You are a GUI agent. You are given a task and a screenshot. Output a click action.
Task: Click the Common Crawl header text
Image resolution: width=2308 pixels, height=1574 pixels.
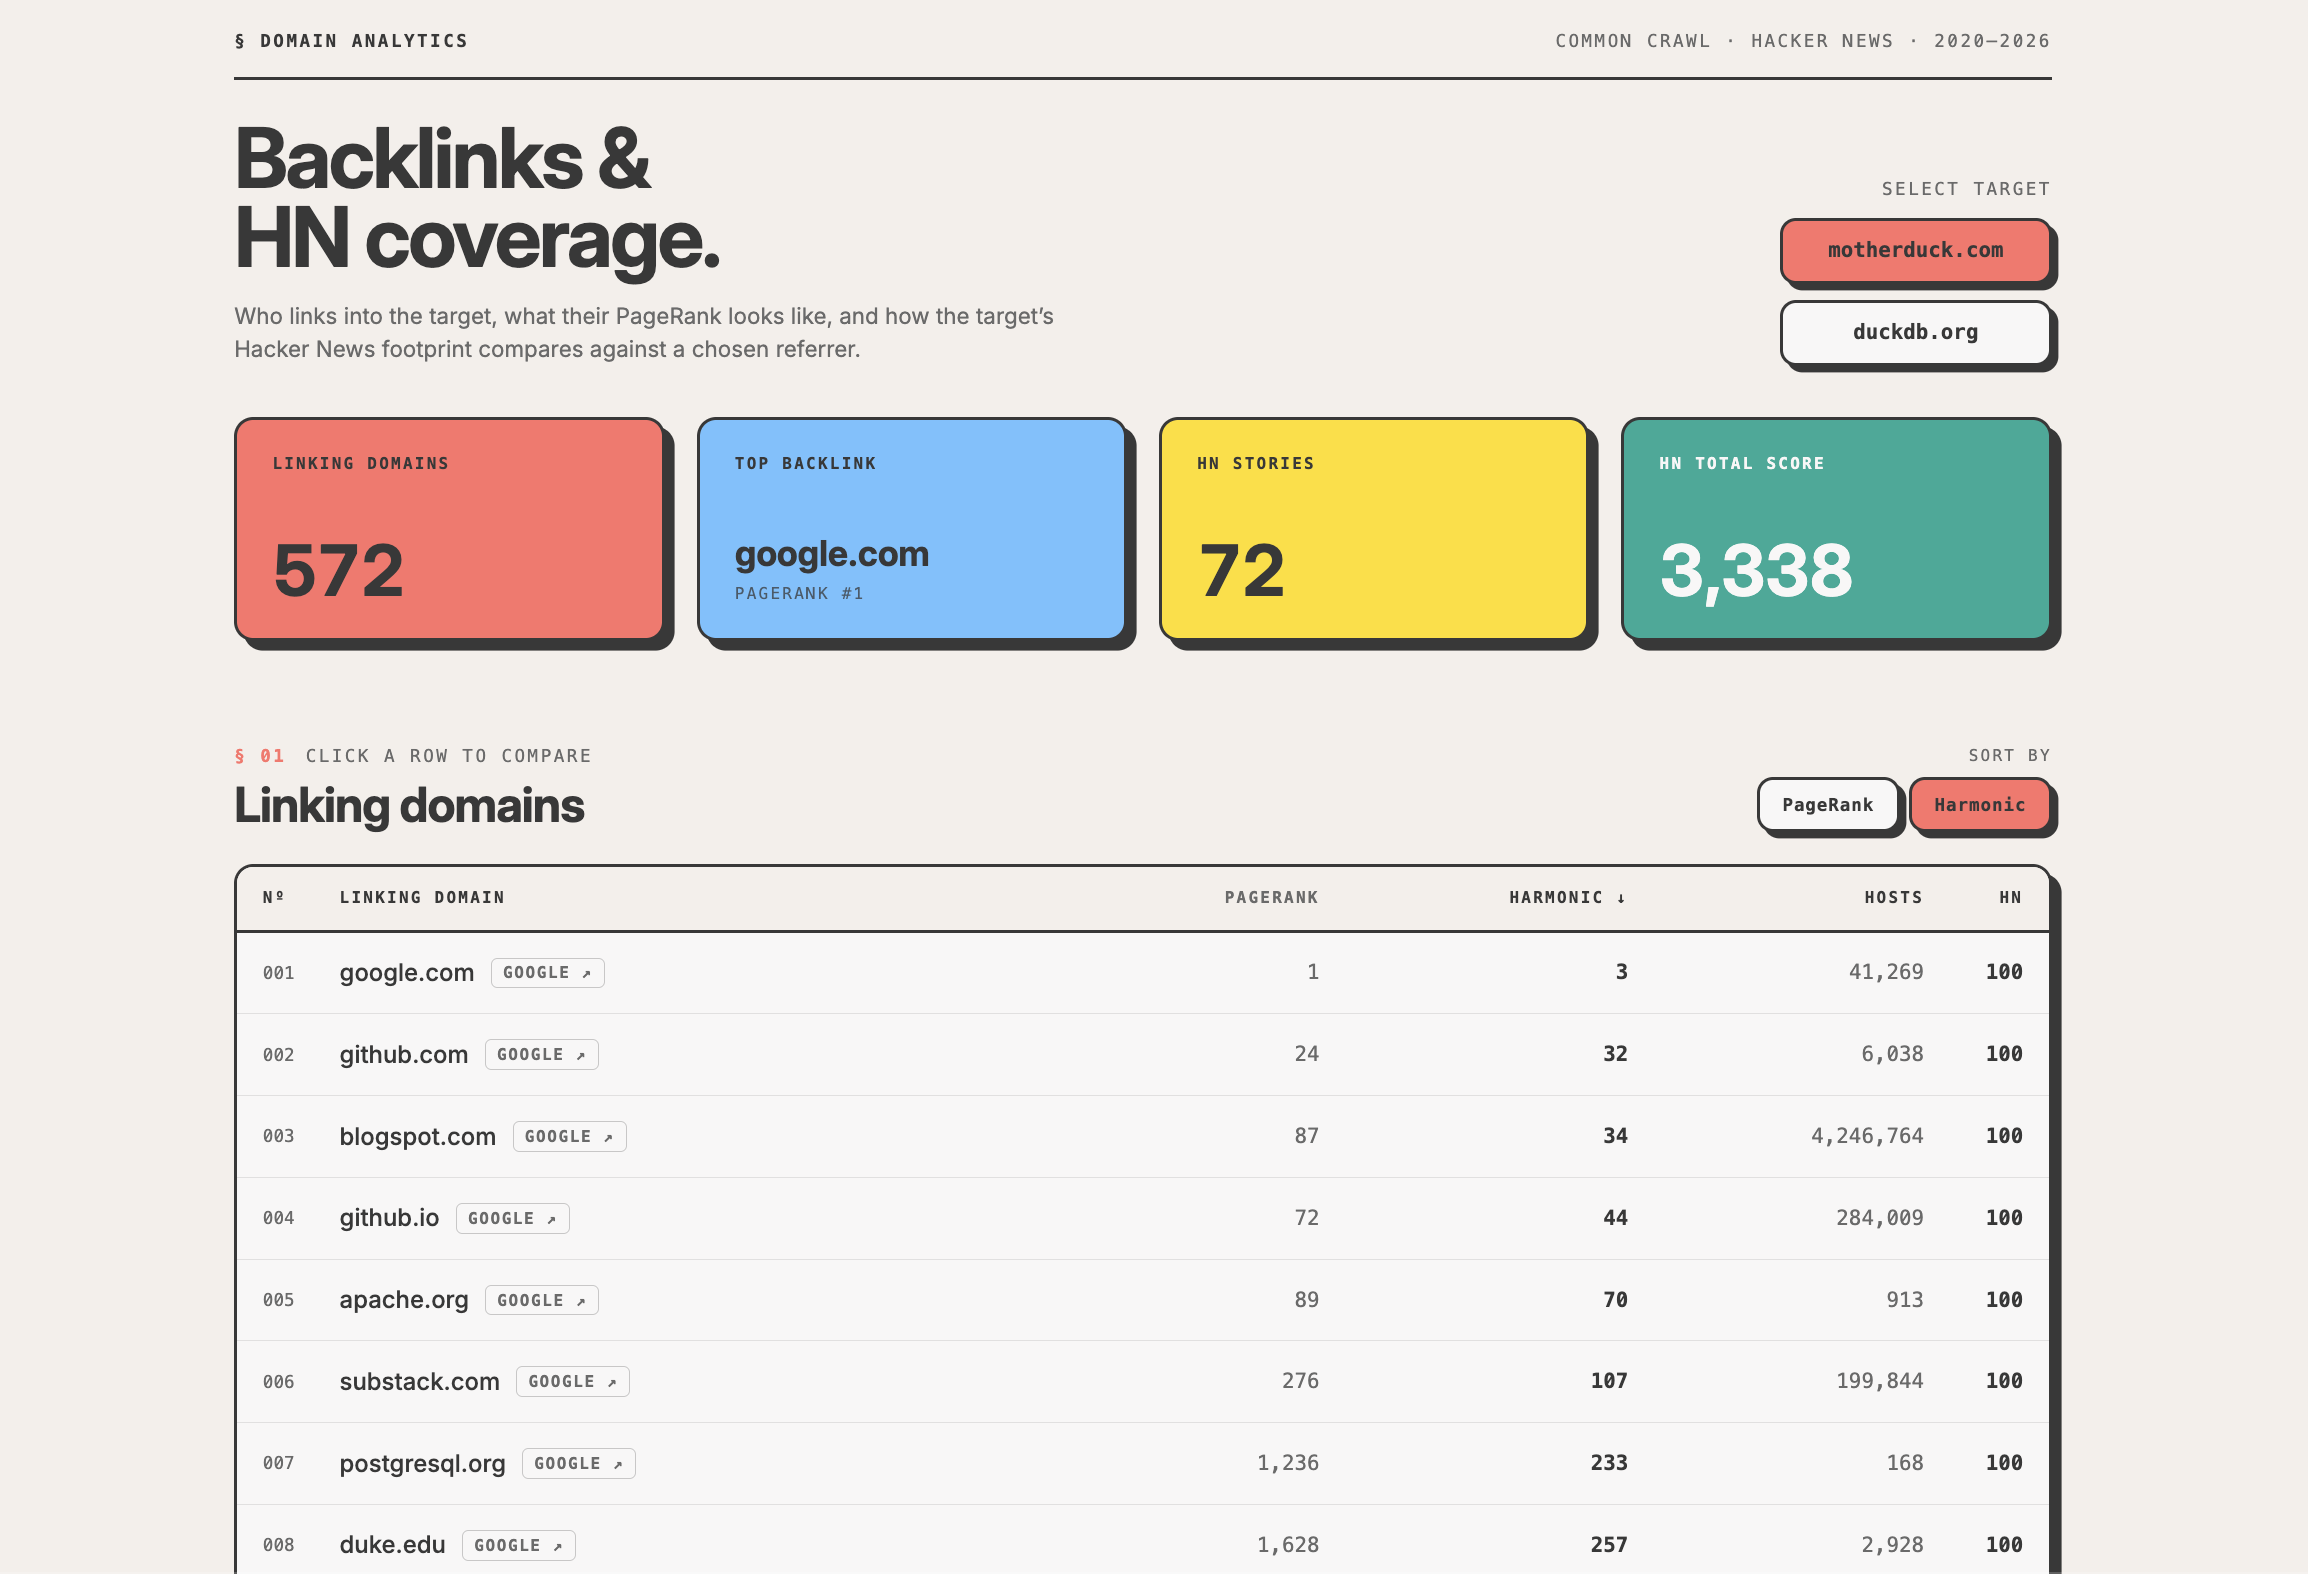pos(1632,41)
